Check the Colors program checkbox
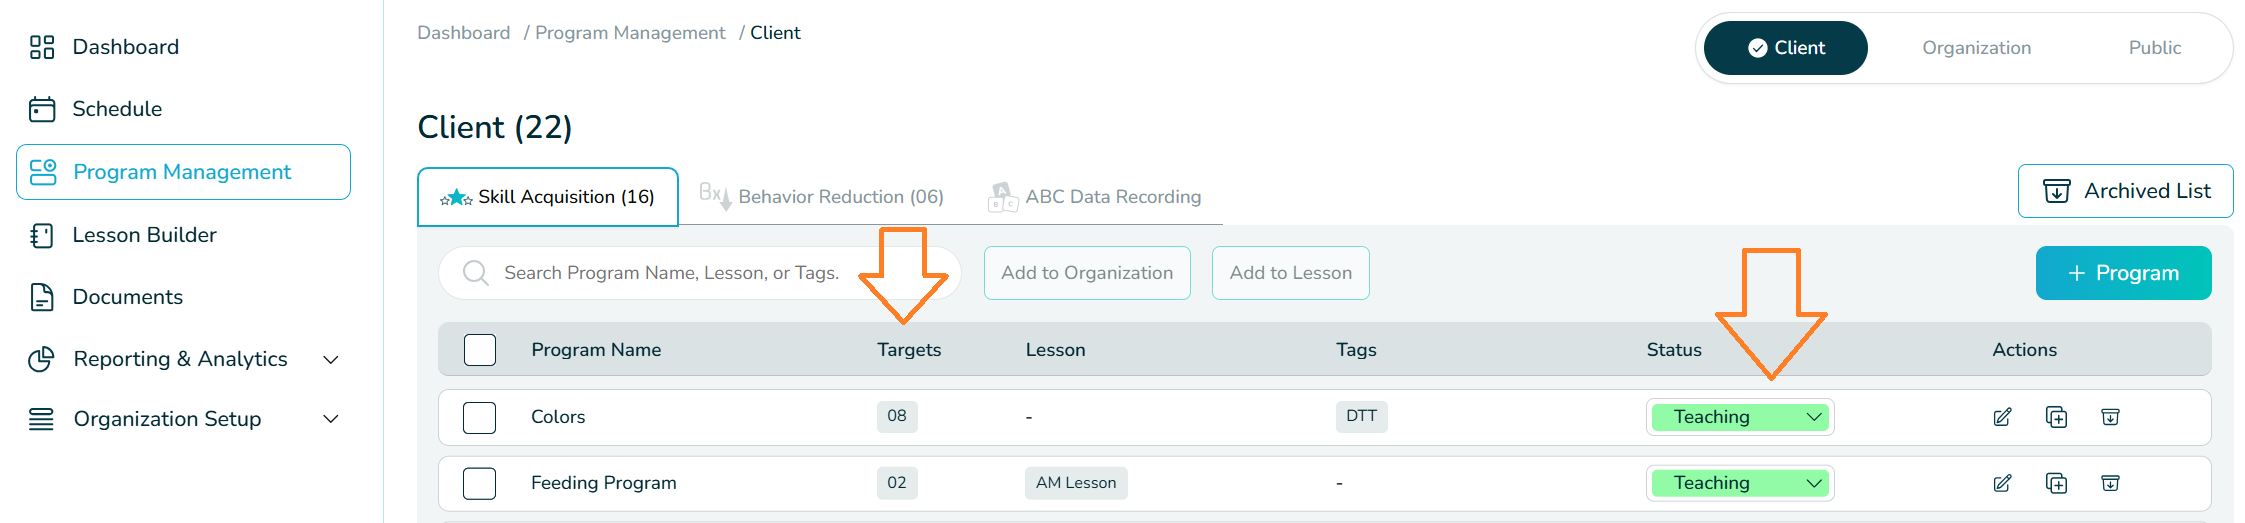The width and height of the screenshot is (2245, 523). click(480, 417)
